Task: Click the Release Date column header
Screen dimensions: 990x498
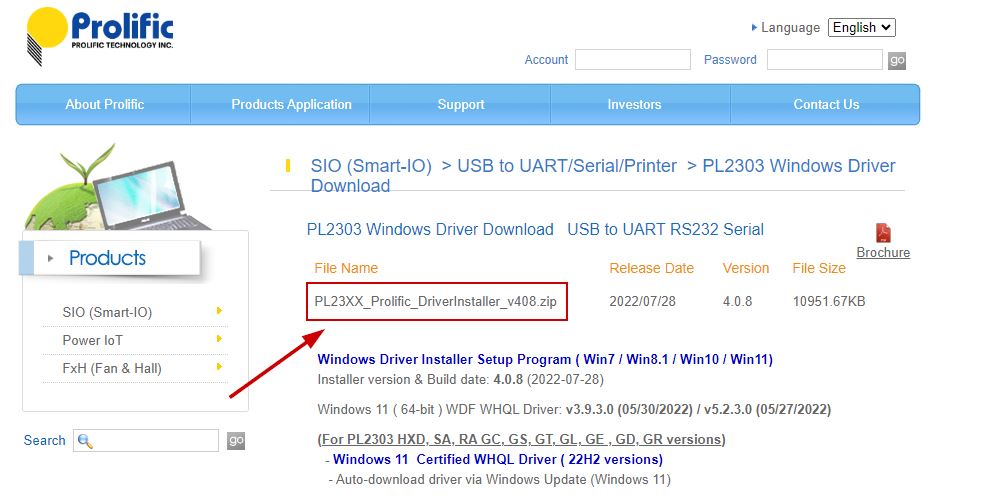Action: 652,268
